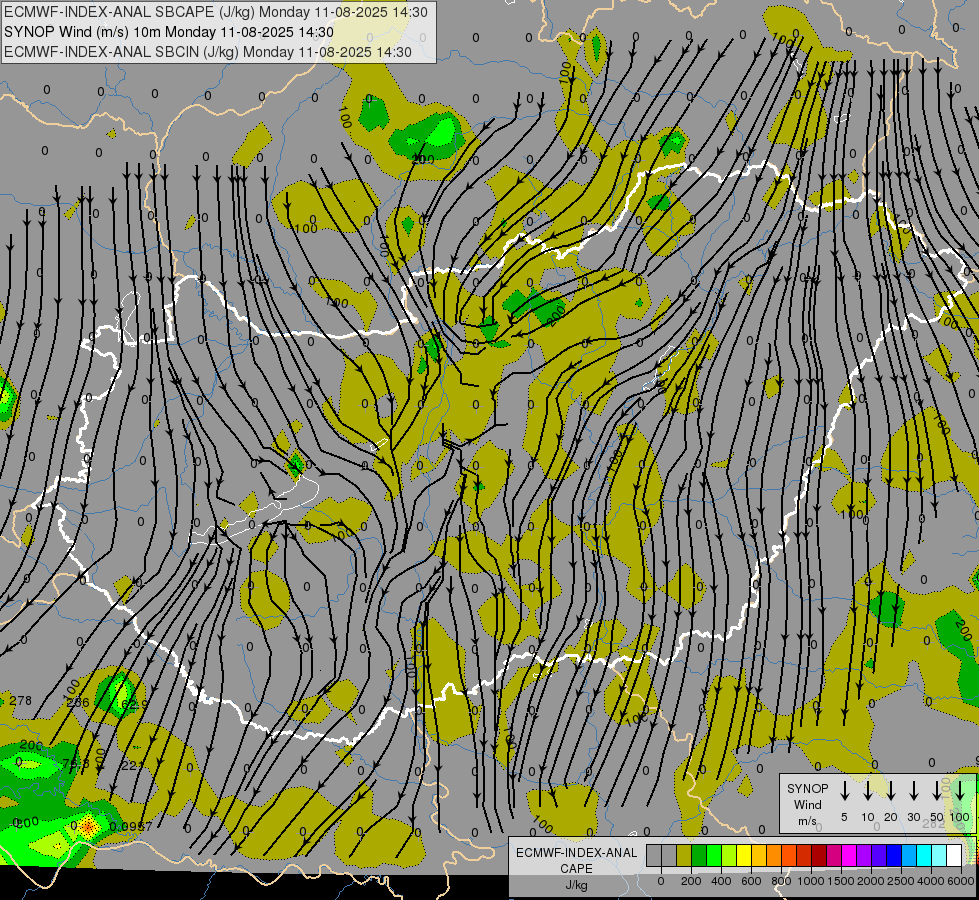Pick the dark green swatch after the 200 tick
The width and height of the screenshot is (979, 900).
[699, 856]
